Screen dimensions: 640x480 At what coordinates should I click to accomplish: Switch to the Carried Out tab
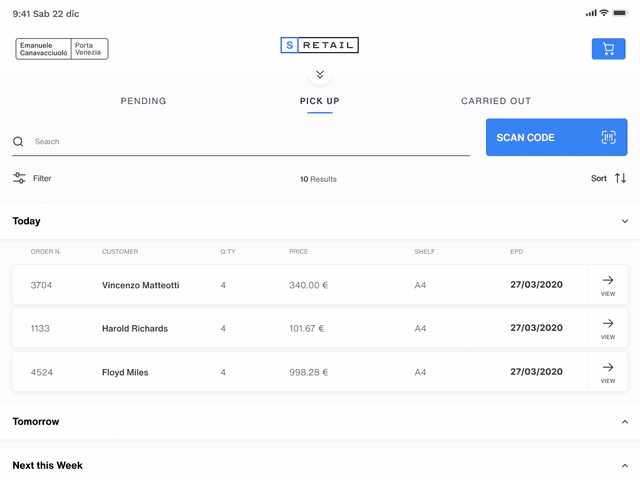[496, 101]
